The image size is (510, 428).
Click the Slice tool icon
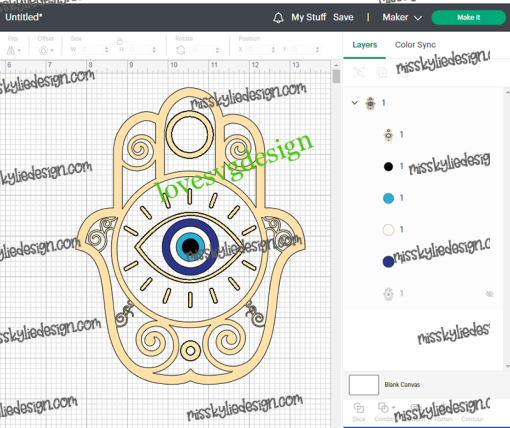coord(358,408)
